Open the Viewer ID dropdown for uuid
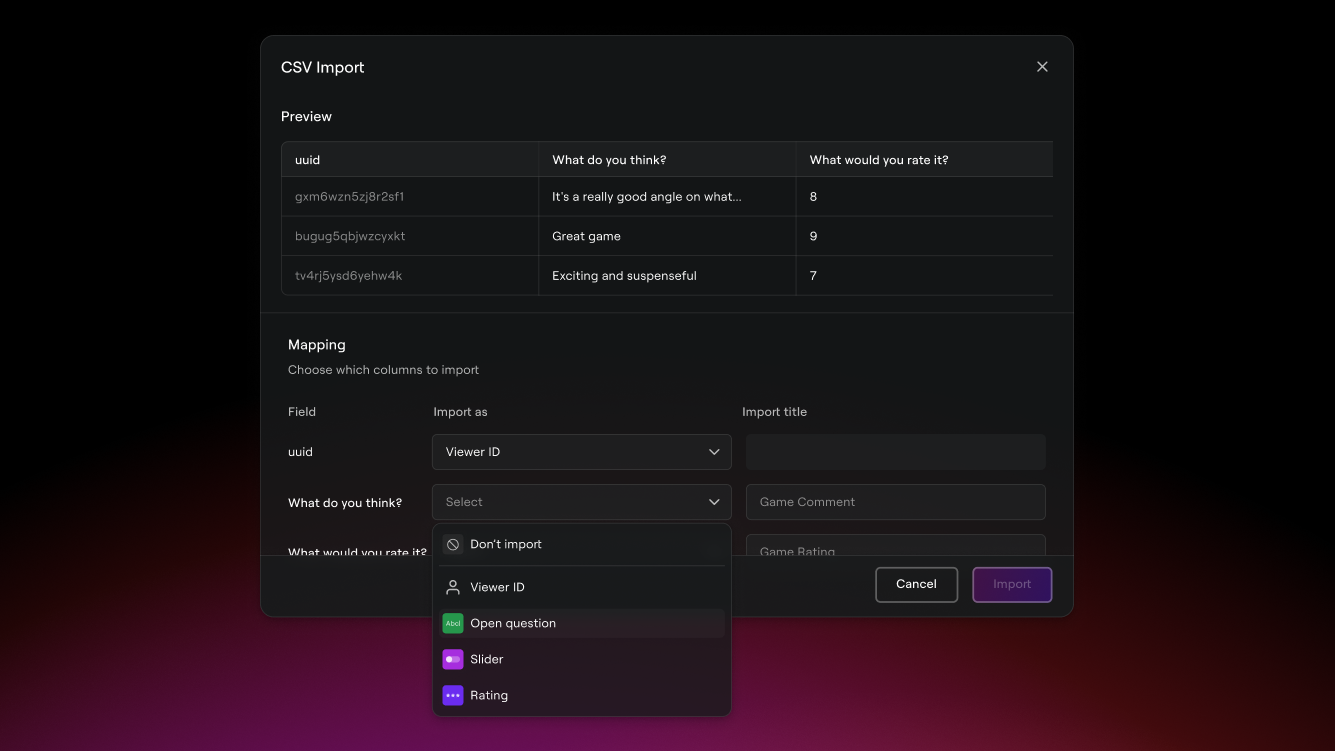Image resolution: width=1335 pixels, height=751 pixels. pyautogui.click(x=581, y=452)
